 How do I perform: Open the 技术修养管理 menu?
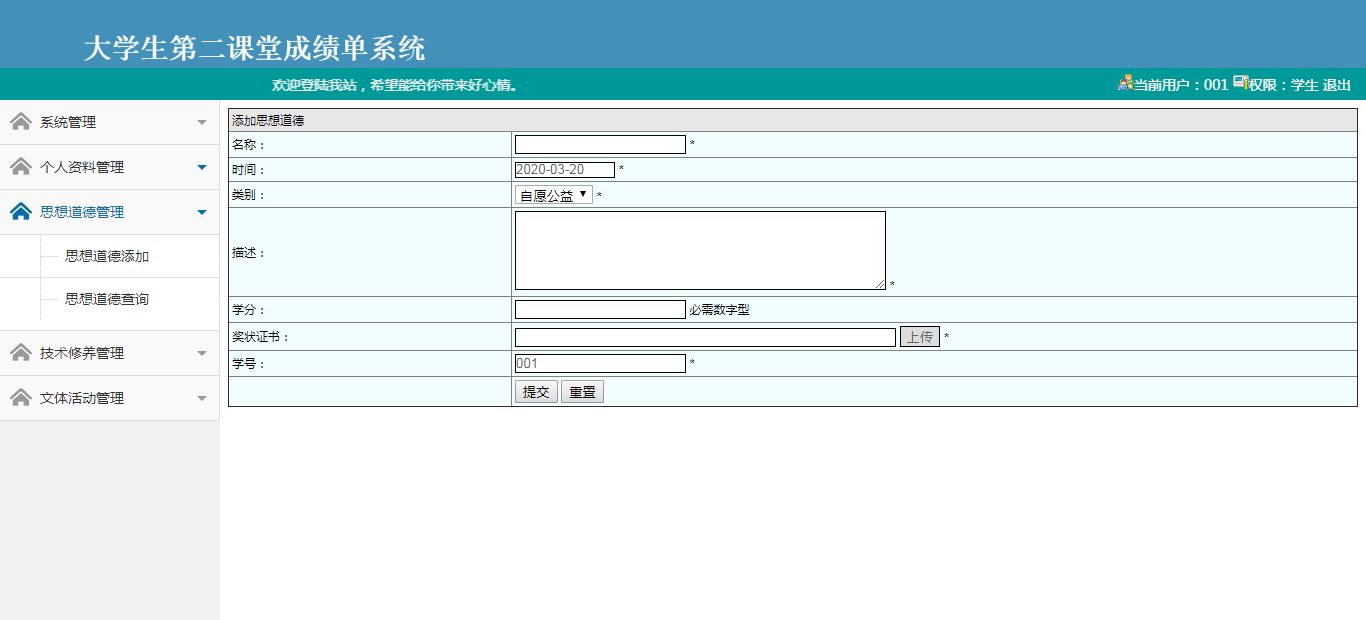click(x=109, y=353)
